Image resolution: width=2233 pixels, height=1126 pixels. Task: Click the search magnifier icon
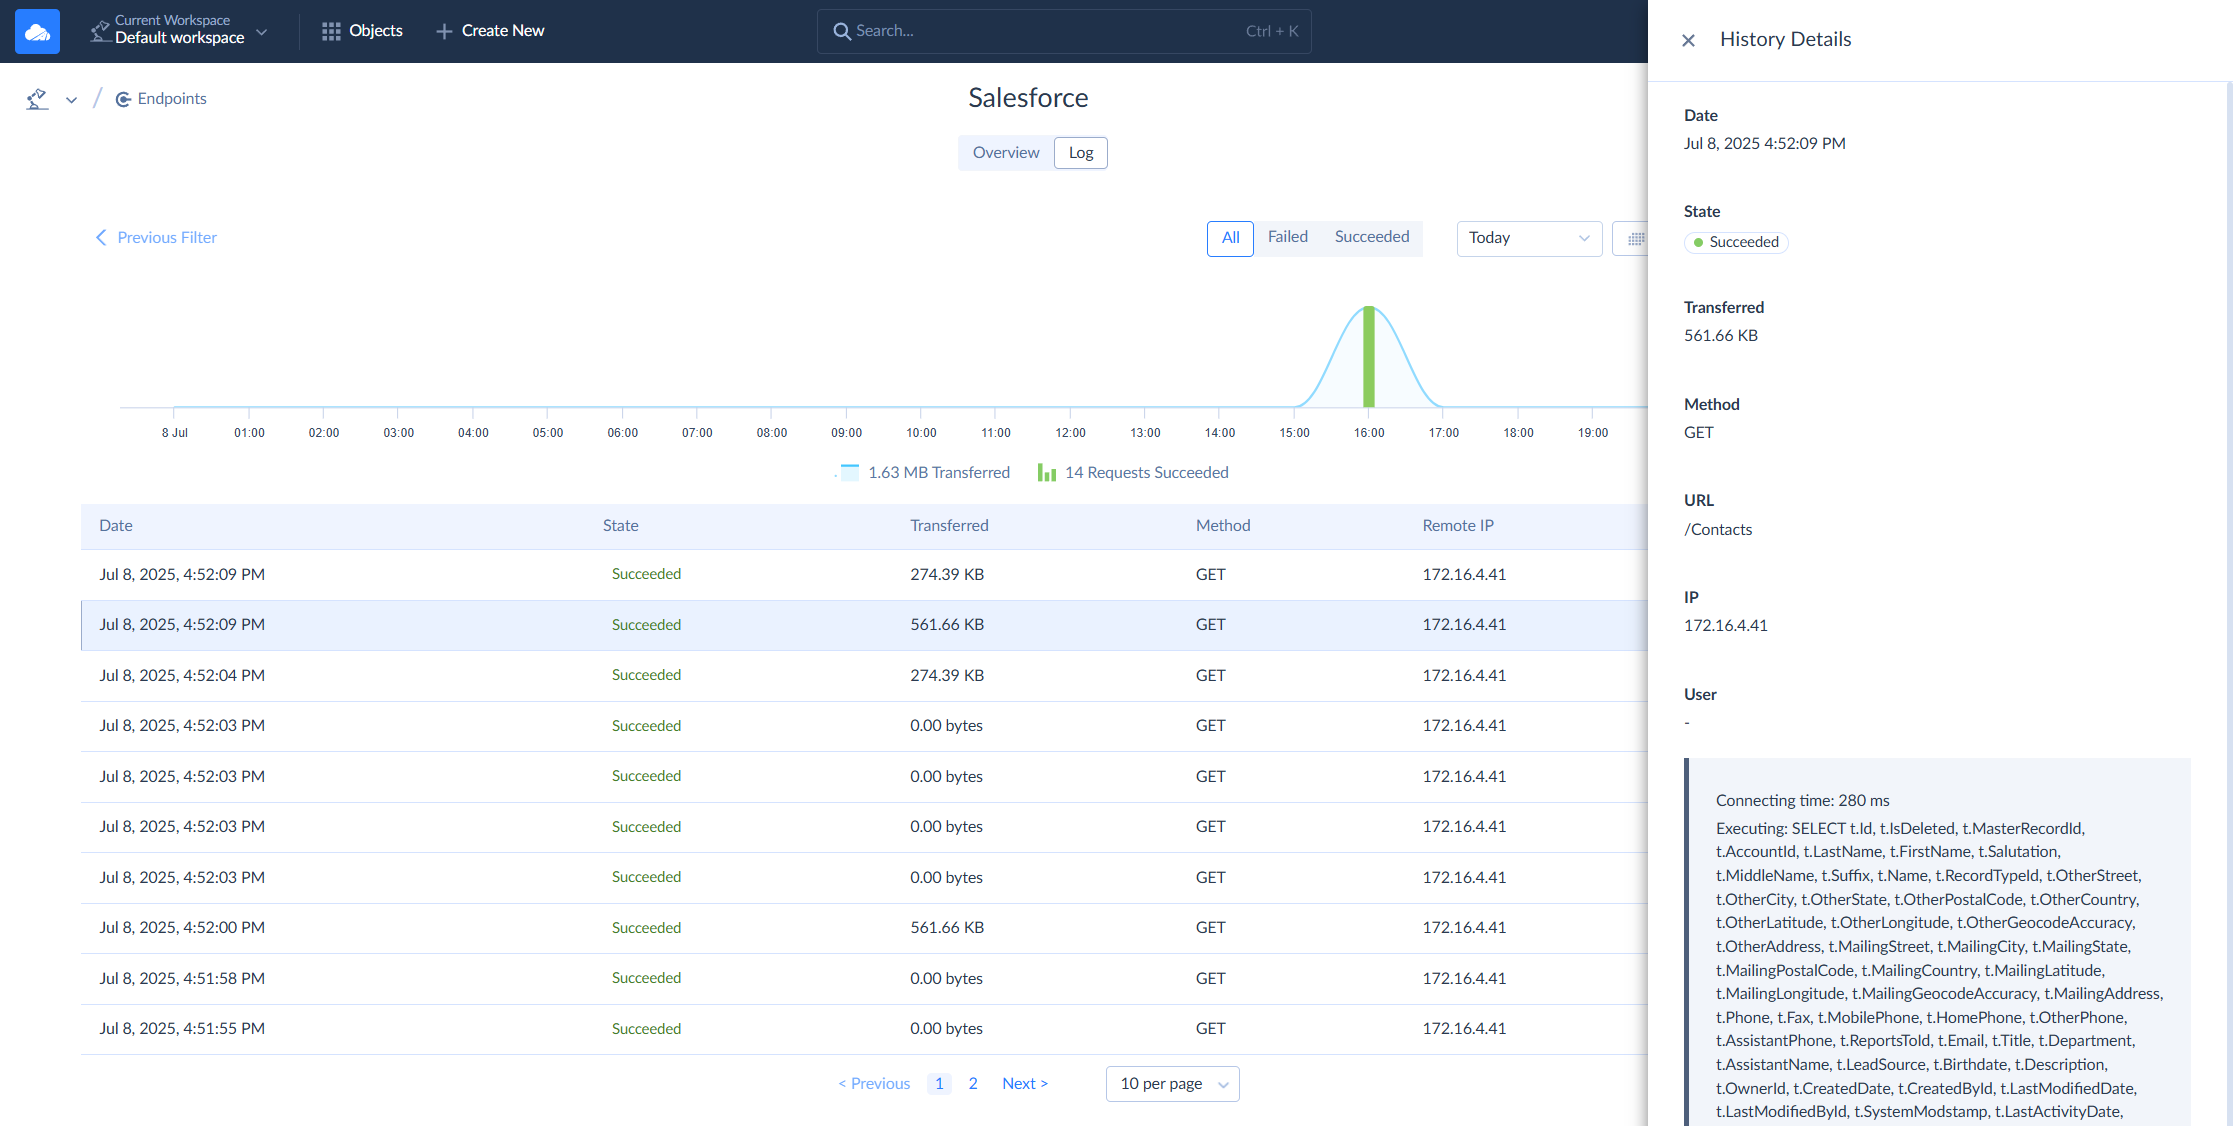pos(842,31)
